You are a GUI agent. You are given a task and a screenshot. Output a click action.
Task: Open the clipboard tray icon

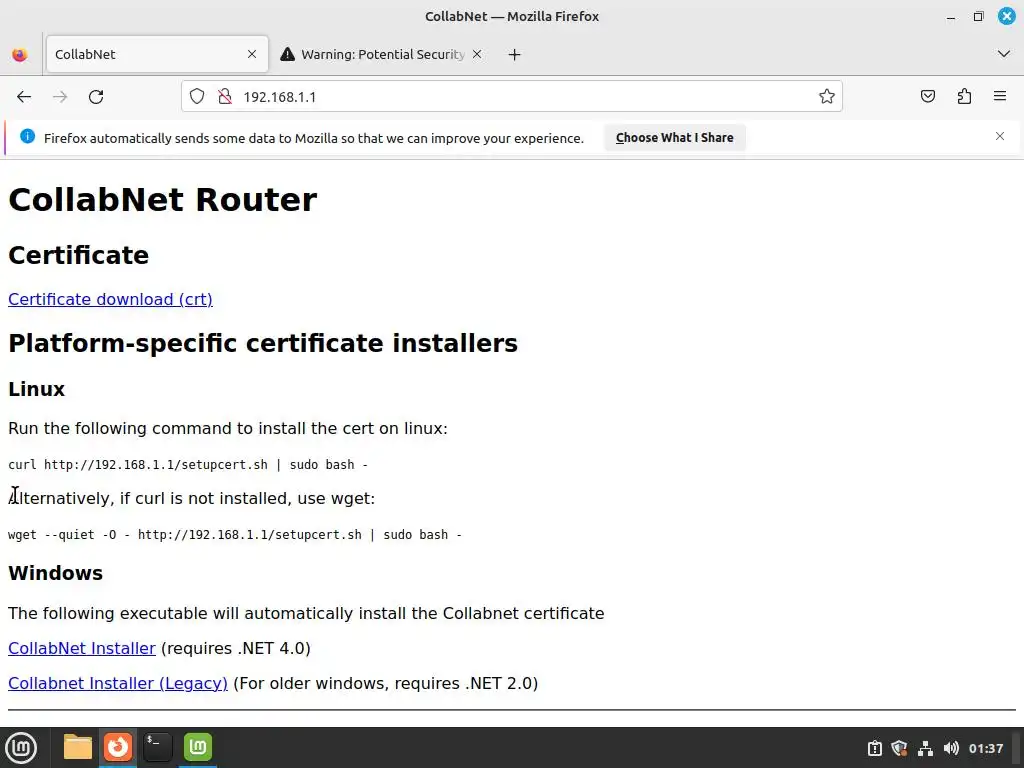875,748
